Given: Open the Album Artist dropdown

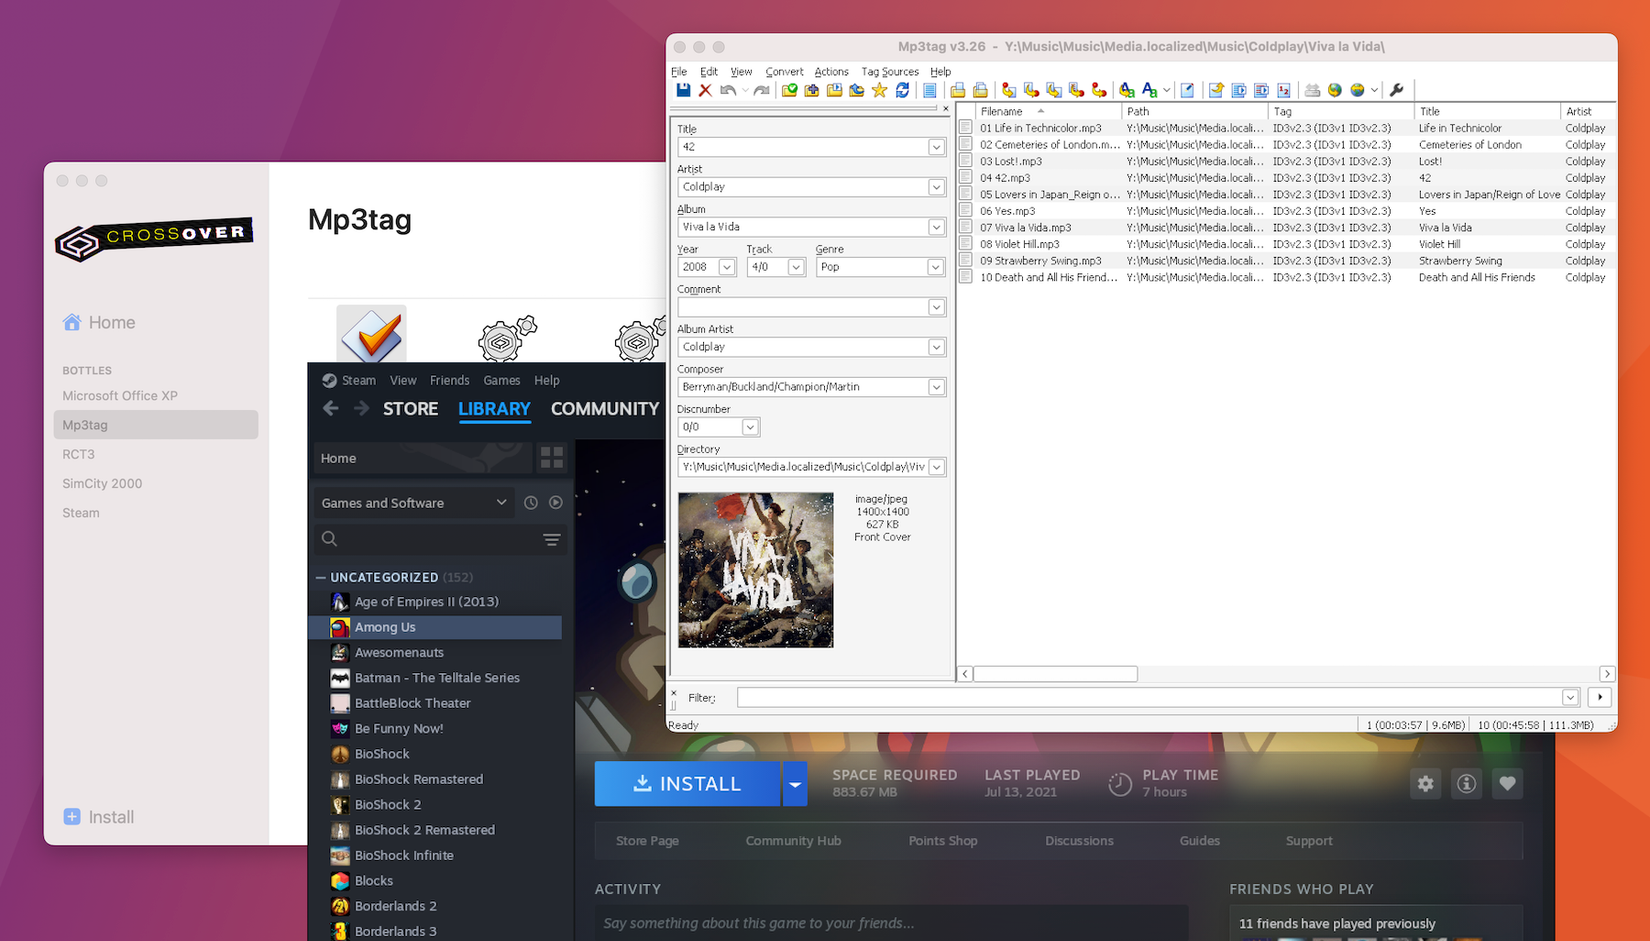Looking at the screenshot, I should (935, 347).
